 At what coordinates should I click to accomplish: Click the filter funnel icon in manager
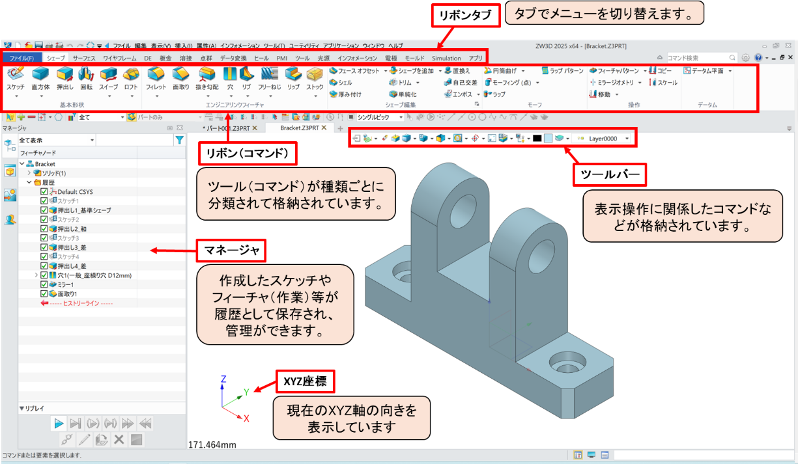coord(180,140)
